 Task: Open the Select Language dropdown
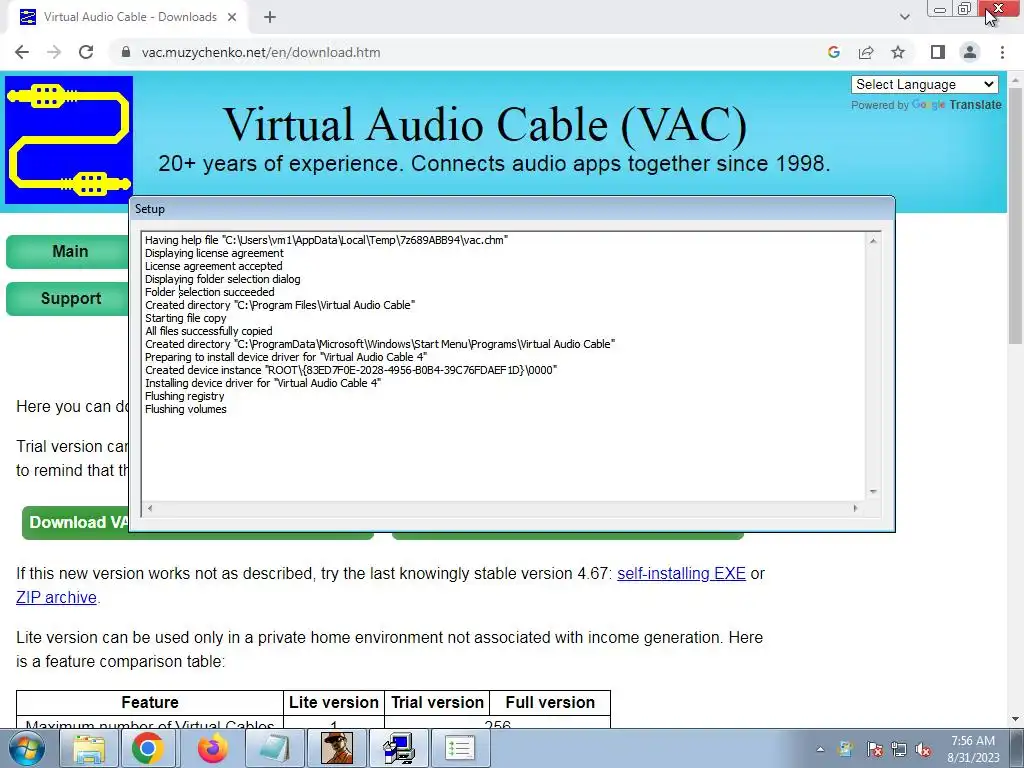[x=925, y=84]
